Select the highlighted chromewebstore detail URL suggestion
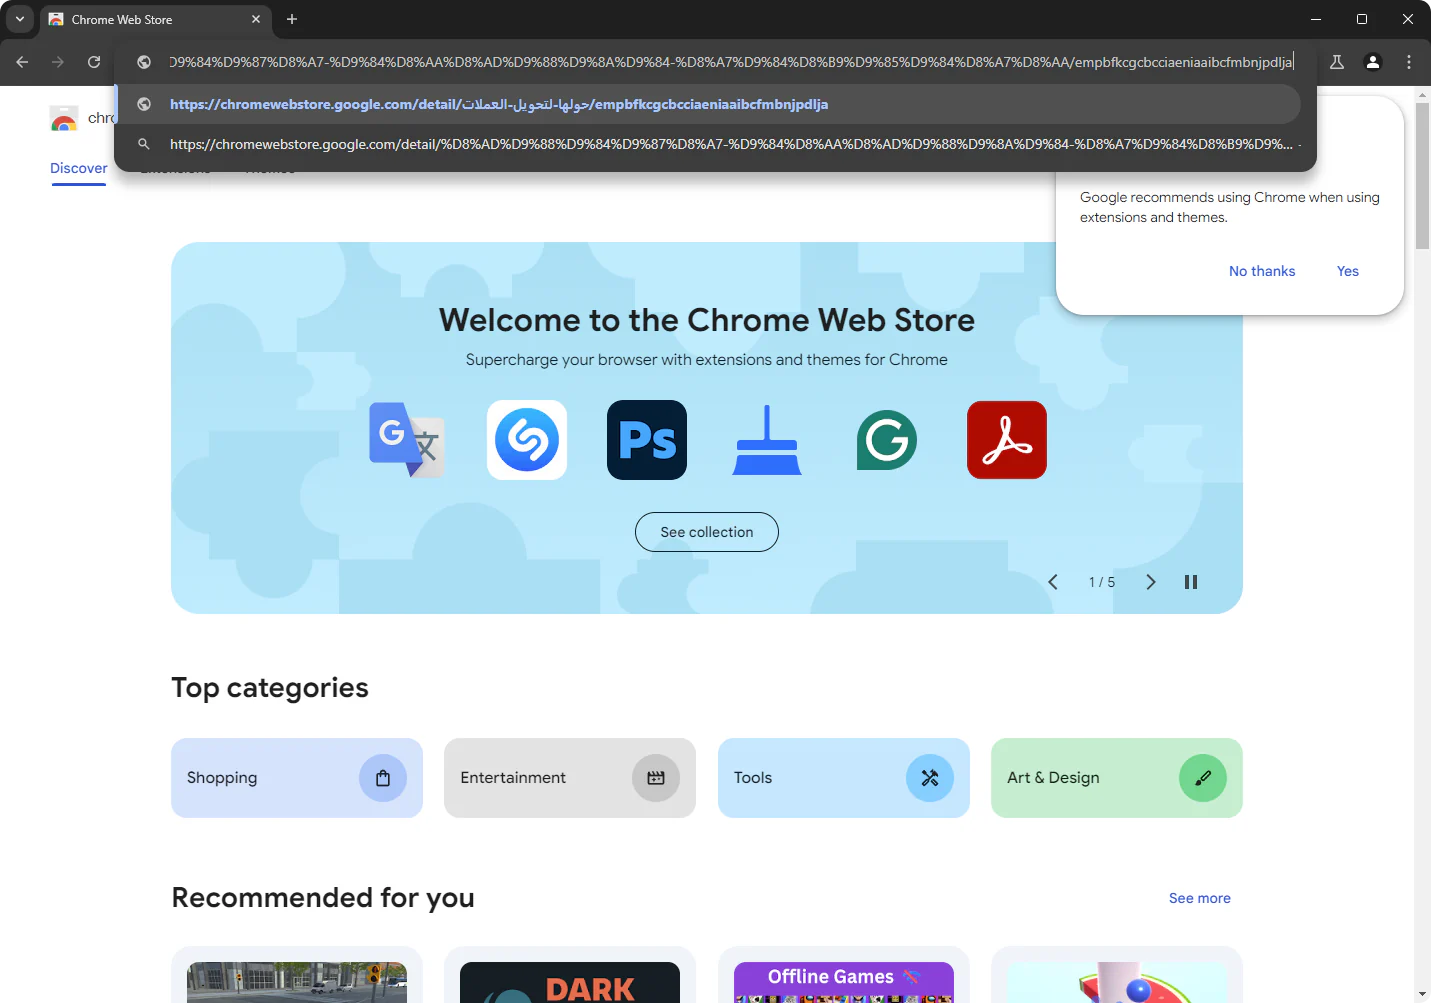 point(708,104)
